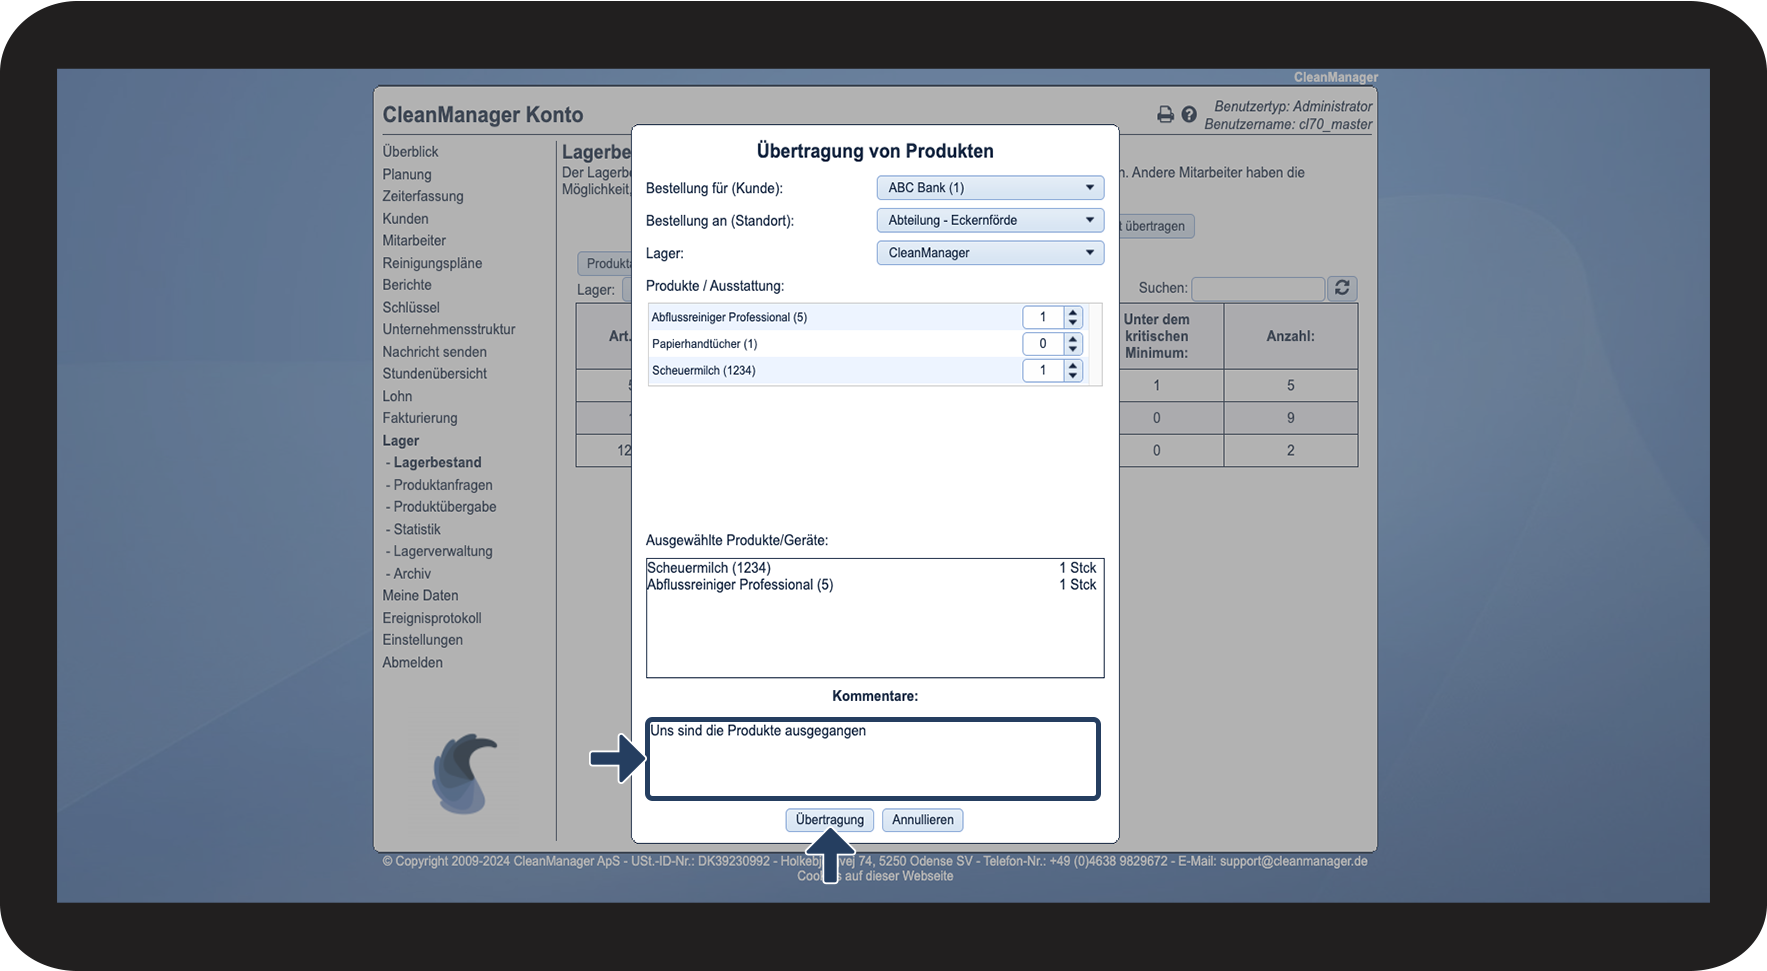Click the CleanManager link at top right
1767x971 pixels.
tap(1336, 77)
